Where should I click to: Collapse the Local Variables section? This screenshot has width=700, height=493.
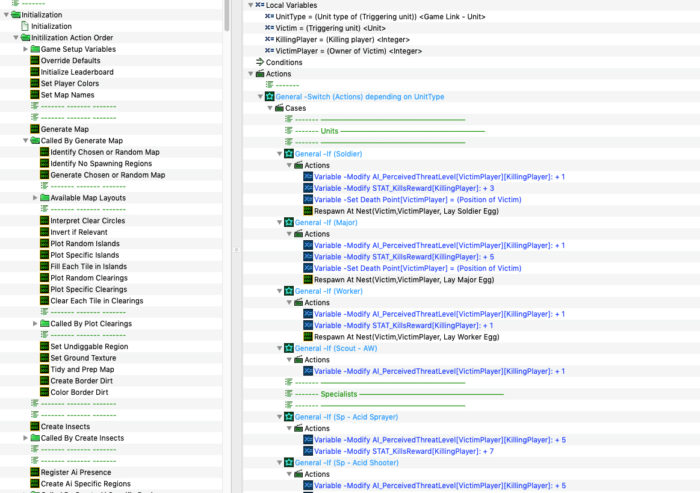click(x=249, y=6)
